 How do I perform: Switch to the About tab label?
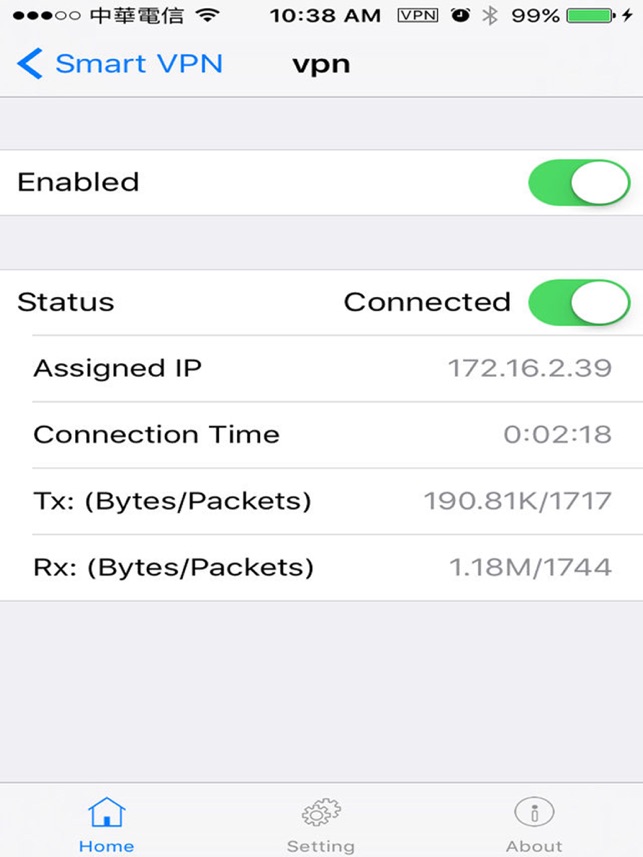[534, 846]
